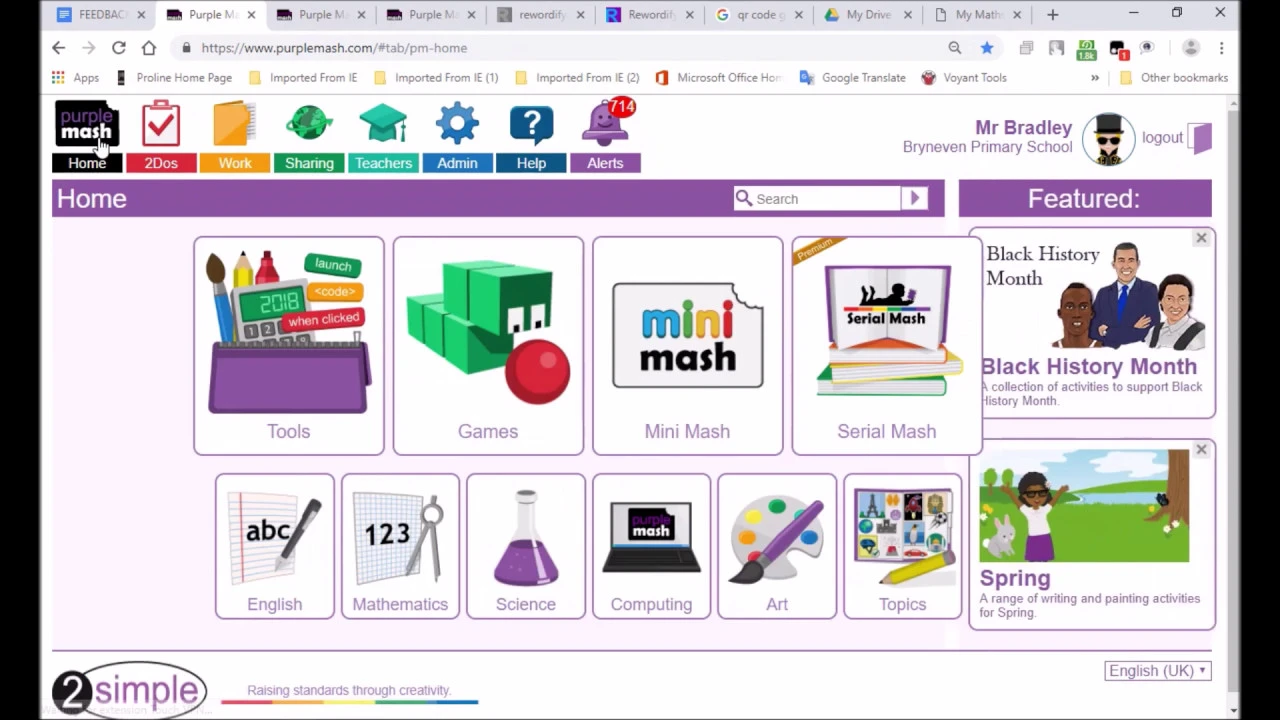Switch to the qr code Google tab
This screenshot has height=720, width=1280.
click(760, 15)
